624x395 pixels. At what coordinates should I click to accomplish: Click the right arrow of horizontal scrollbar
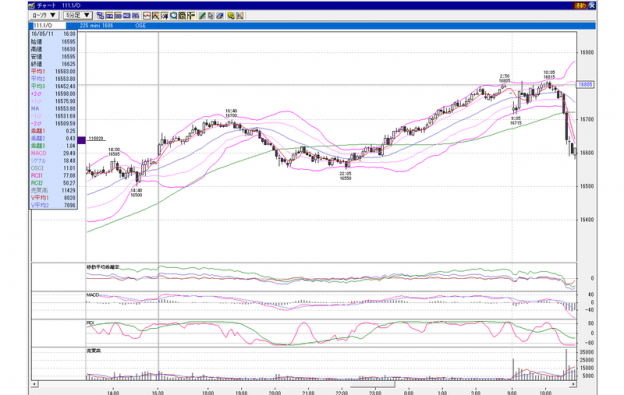[x=573, y=384]
